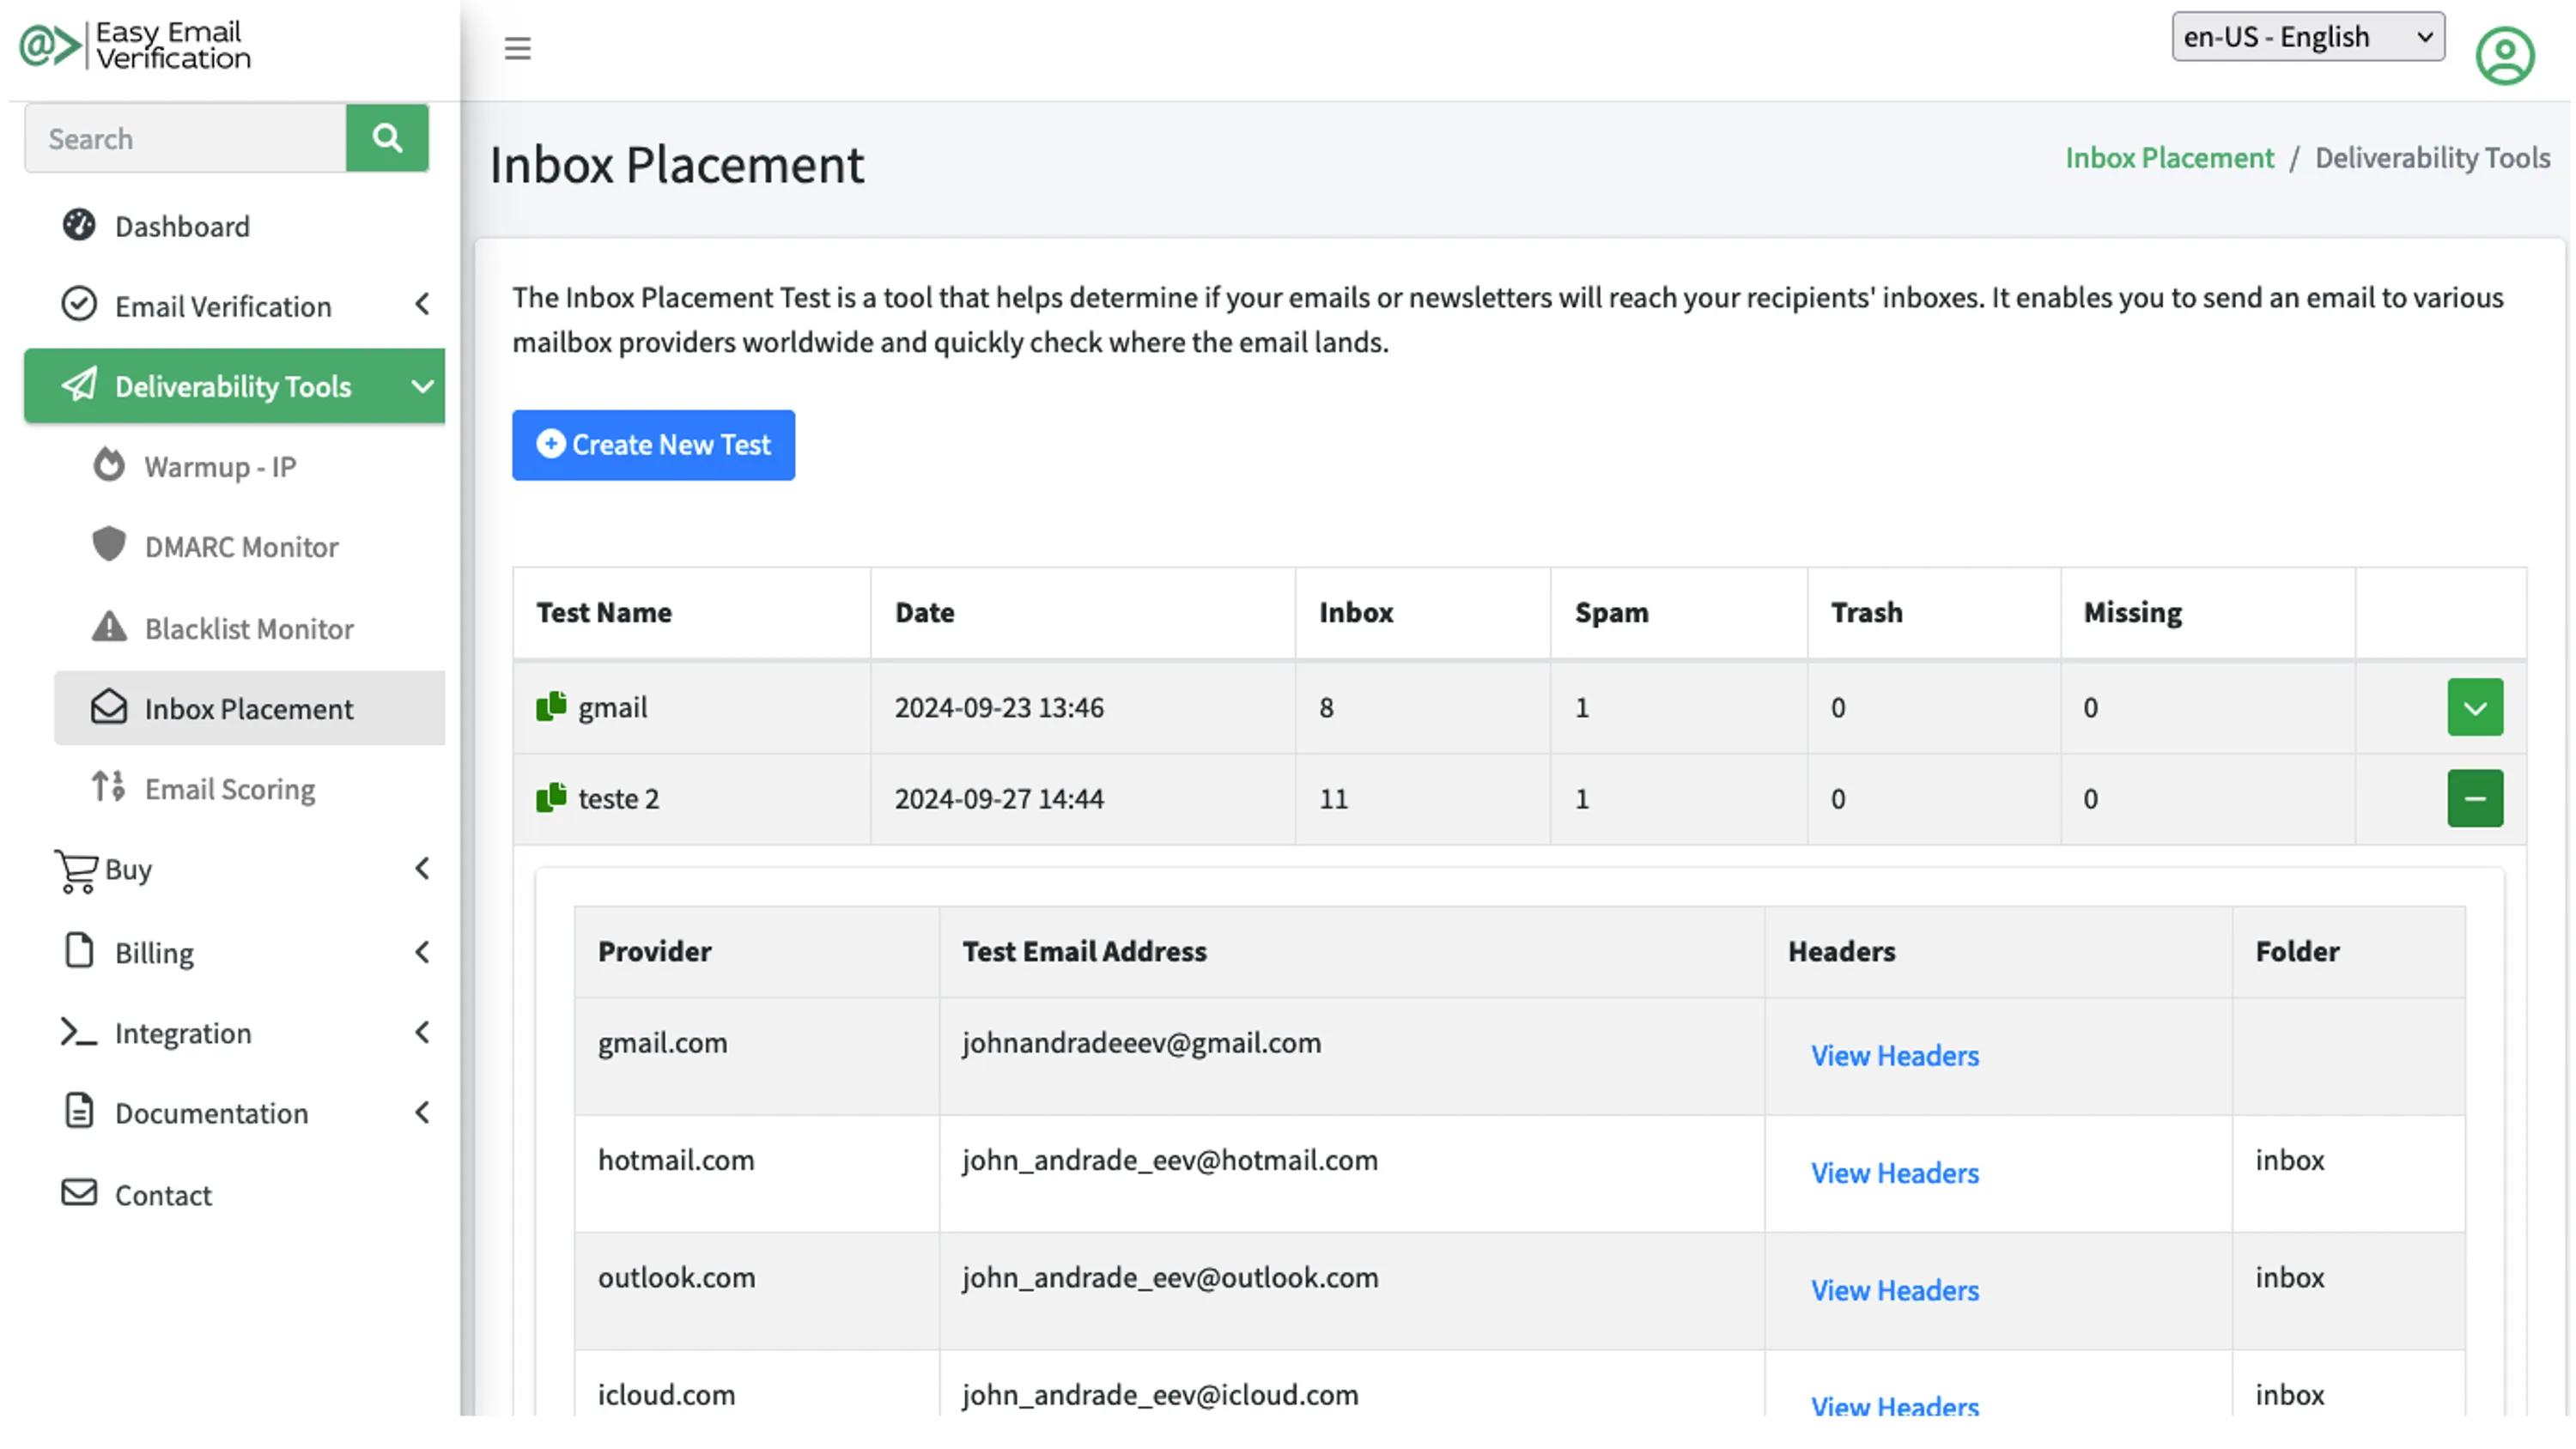Click Create New Test button
Image resolution: width=2576 pixels, height=1449 pixels.
point(653,444)
